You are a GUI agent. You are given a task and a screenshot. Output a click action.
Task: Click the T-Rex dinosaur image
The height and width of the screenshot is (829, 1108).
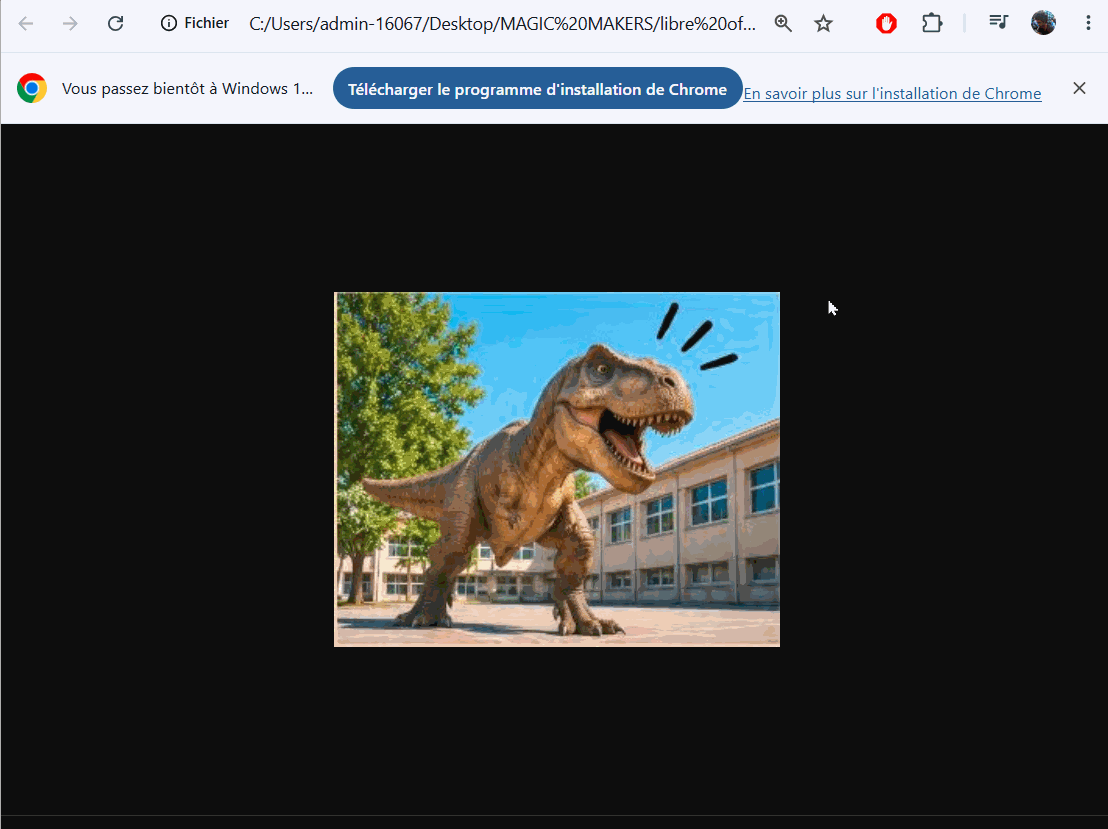click(x=557, y=469)
